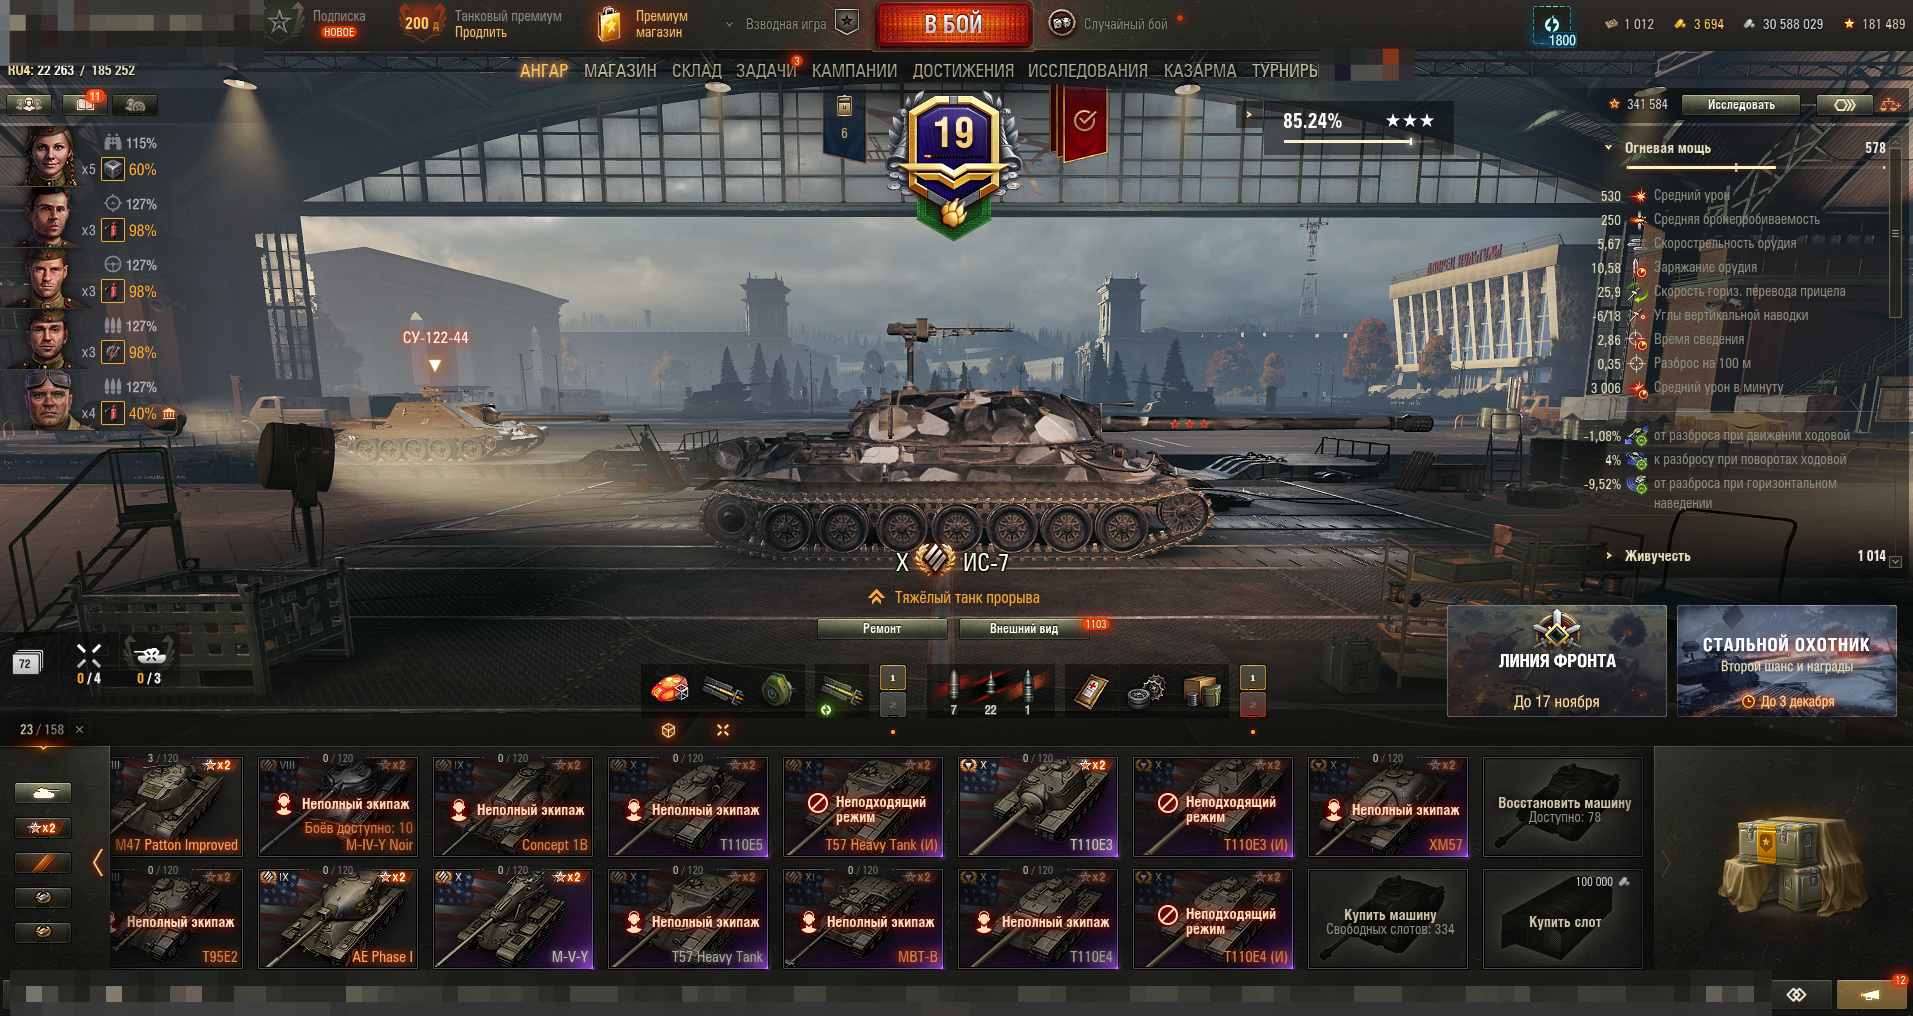The height and width of the screenshot is (1016, 1913).
Task: Switch to the МАГАЗИН tab
Action: click(620, 71)
